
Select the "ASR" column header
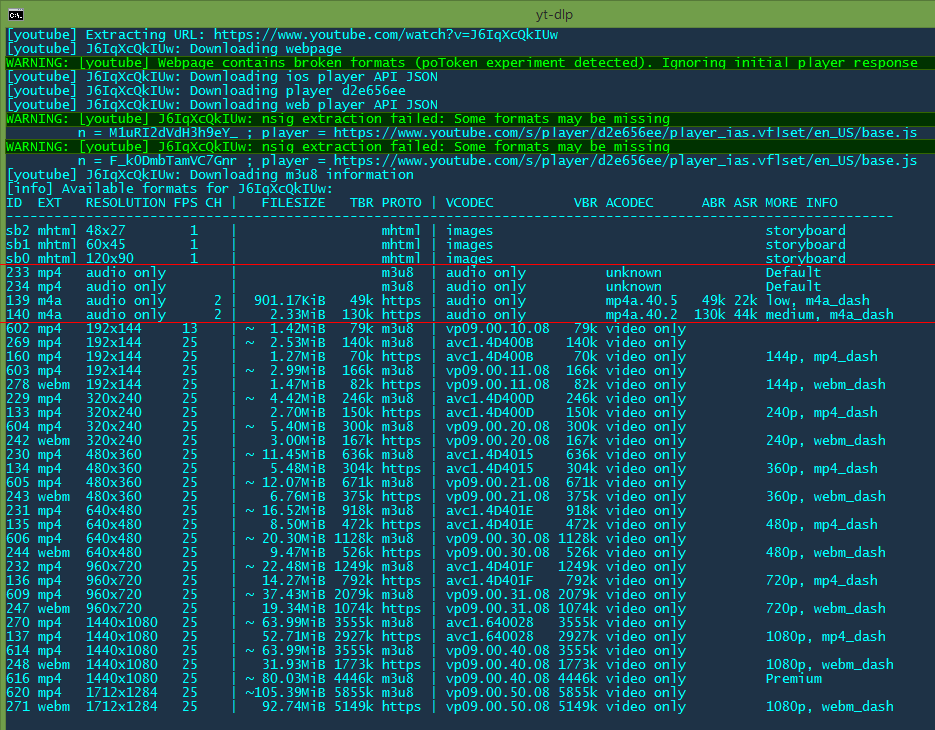pyautogui.click(x=745, y=203)
